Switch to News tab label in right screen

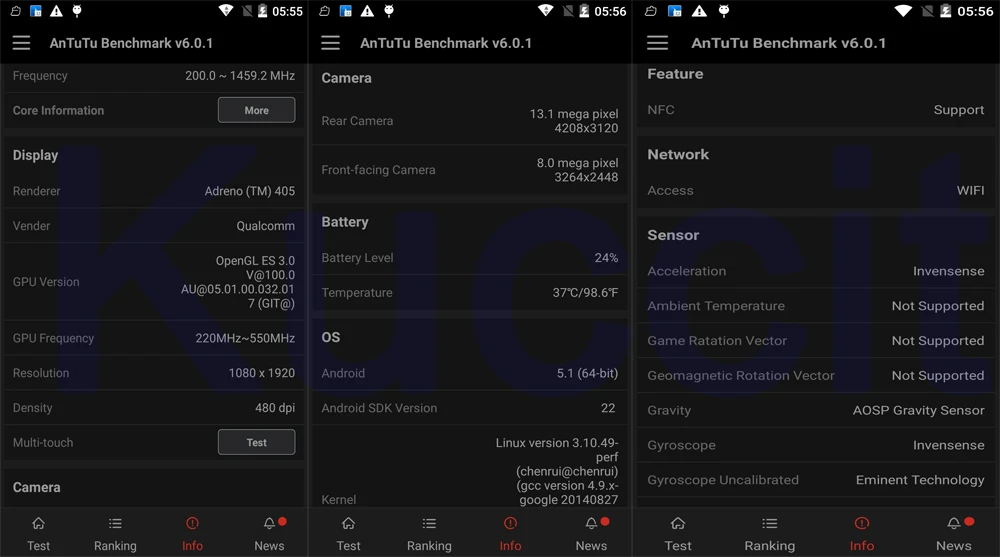(953, 546)
